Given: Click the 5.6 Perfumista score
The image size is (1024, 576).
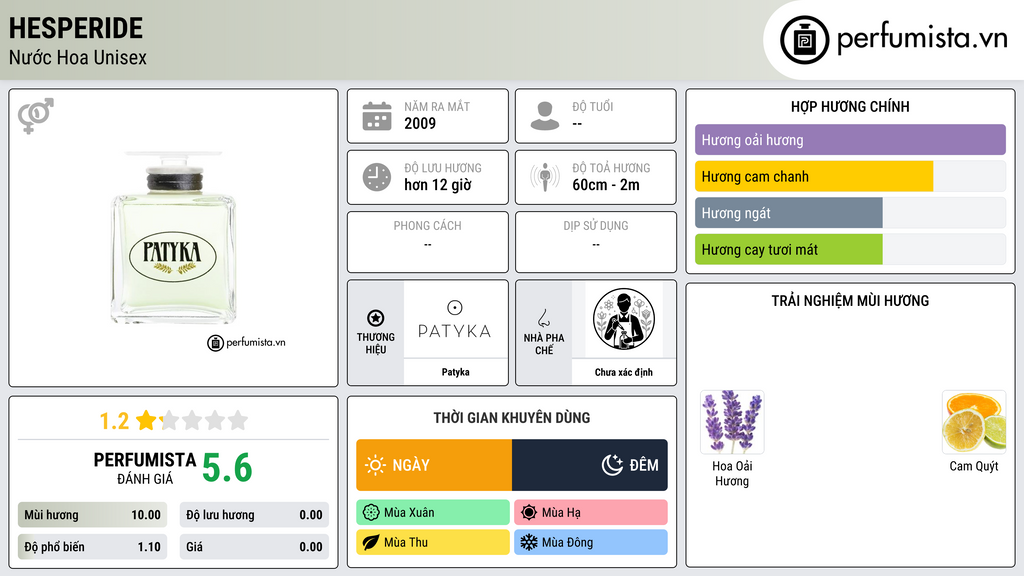Looking at the screenshot, I should click(x=227, y=468).
